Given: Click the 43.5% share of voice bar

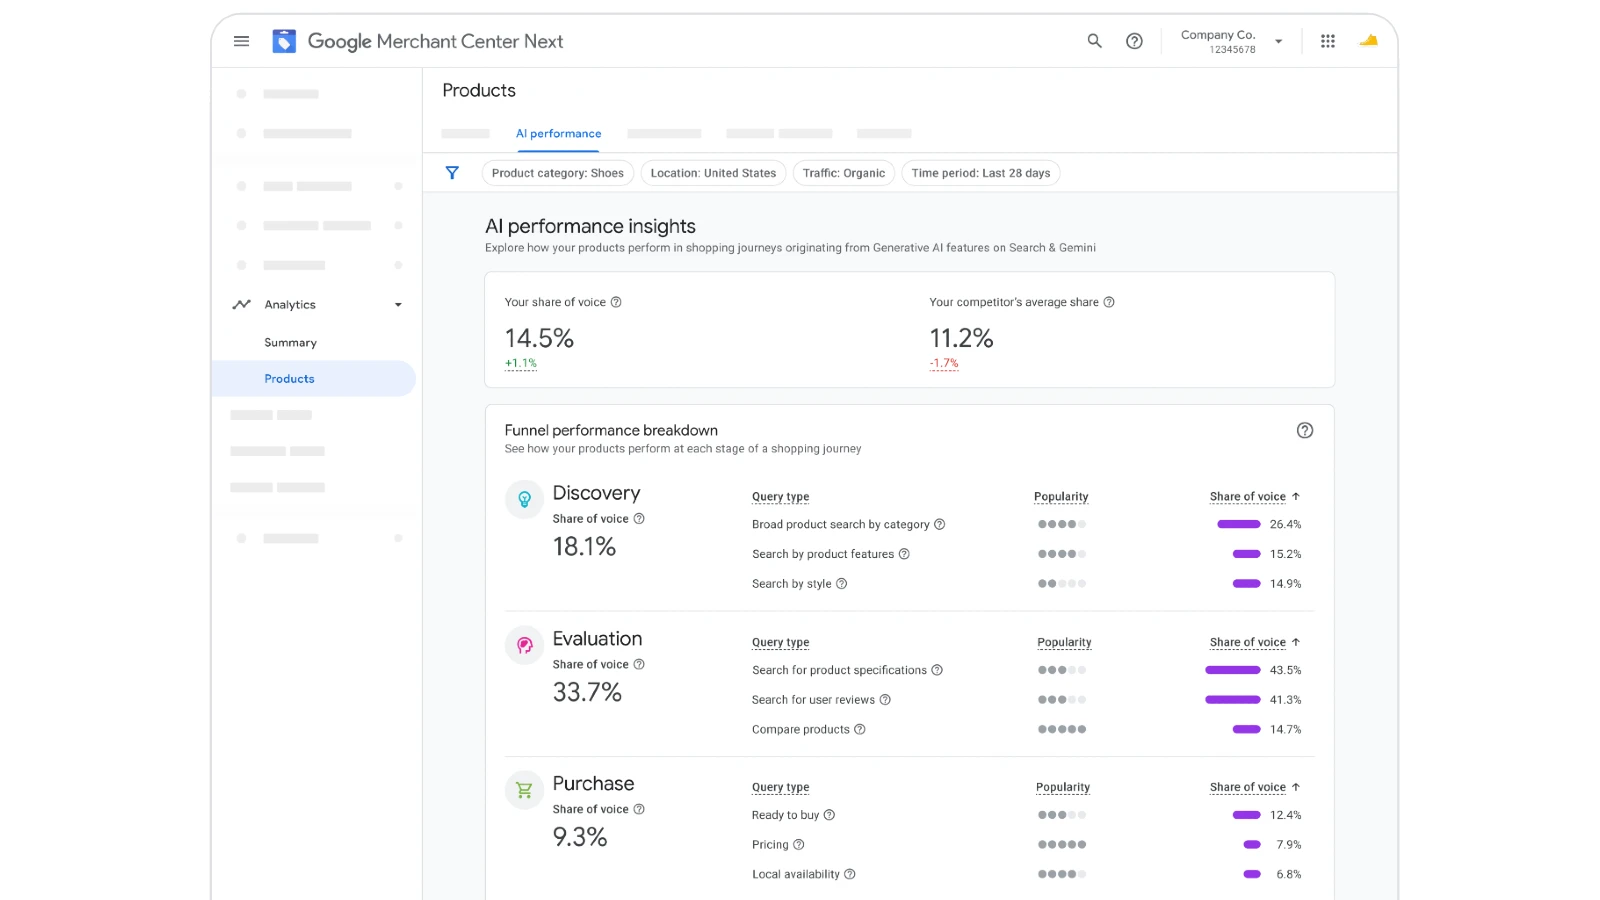Looking at the screenshot, I should [x=1233, y=670].
